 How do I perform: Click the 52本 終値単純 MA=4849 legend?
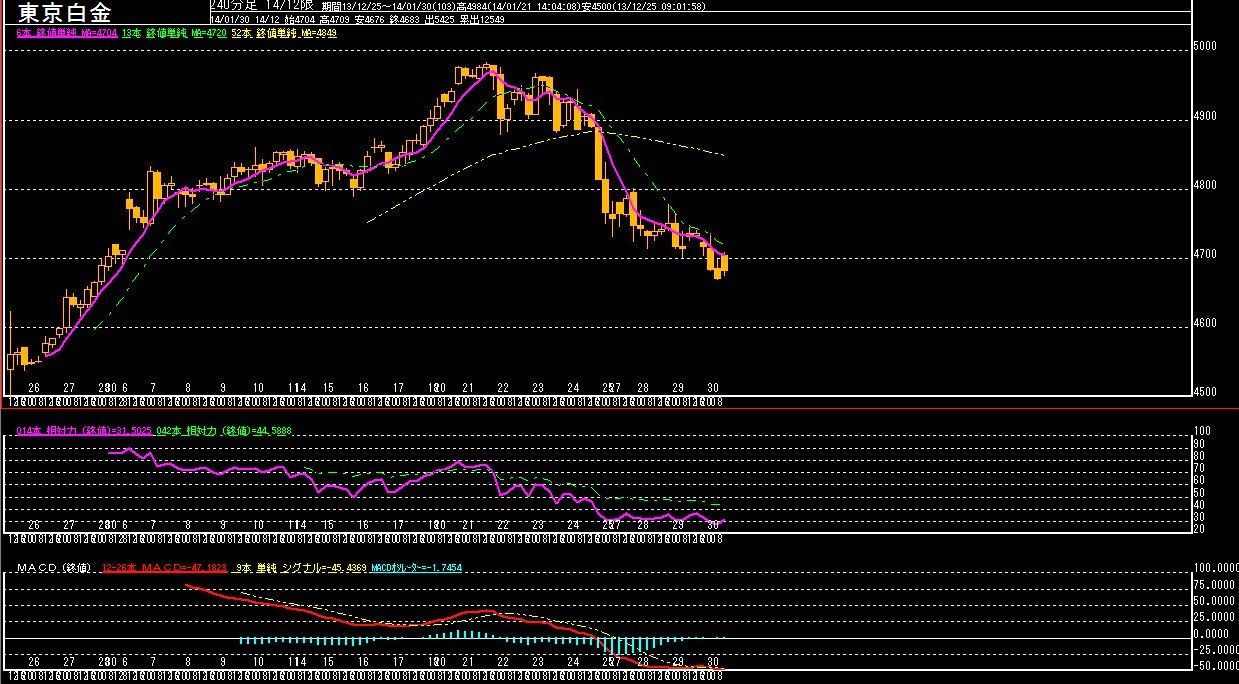284,33
